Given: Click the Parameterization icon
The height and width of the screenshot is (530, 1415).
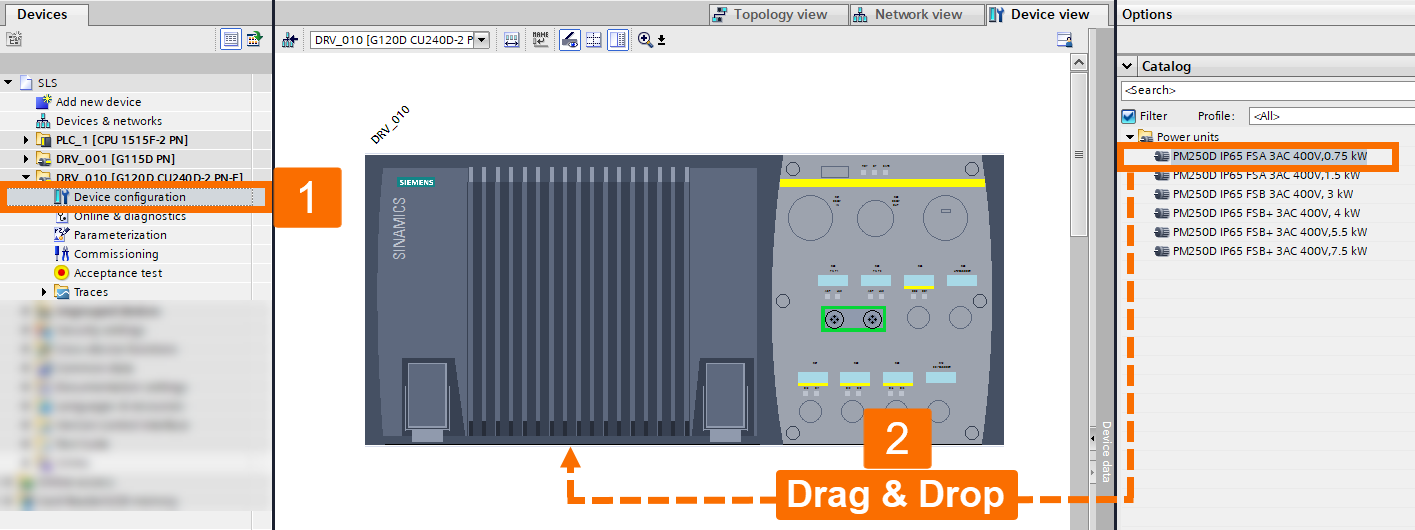Looking at the screenshot, I should click(x=62, y=235).
